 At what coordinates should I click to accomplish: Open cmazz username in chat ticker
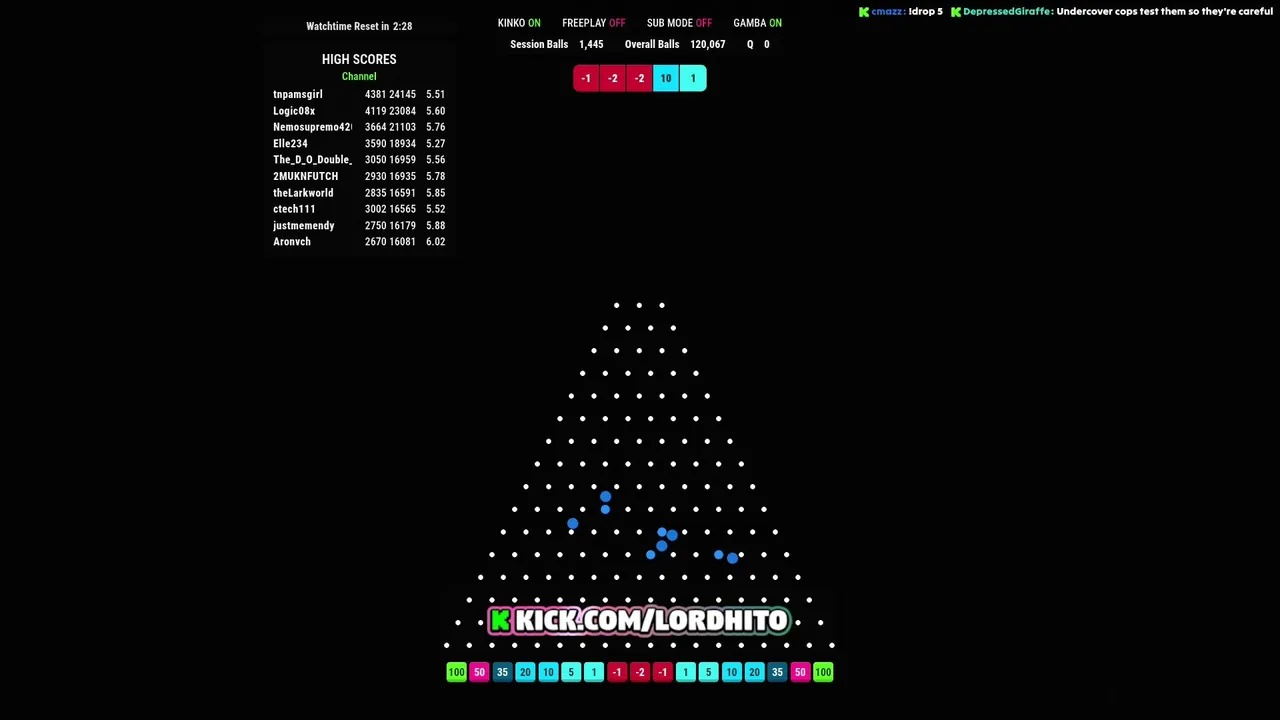(x=887, y=12)
